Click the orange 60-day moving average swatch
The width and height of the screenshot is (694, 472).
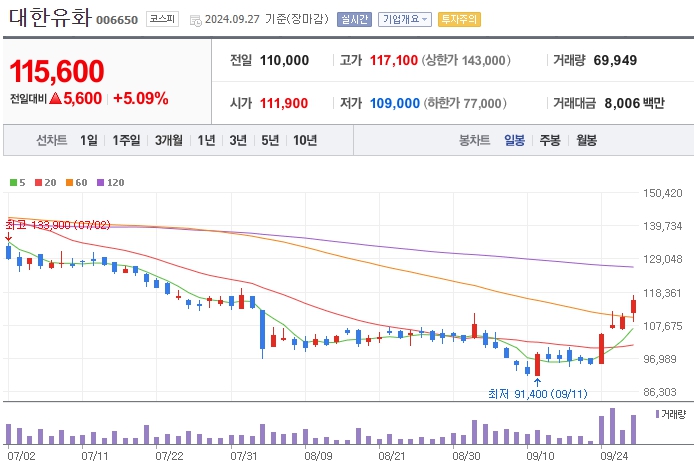pos(69,182)
